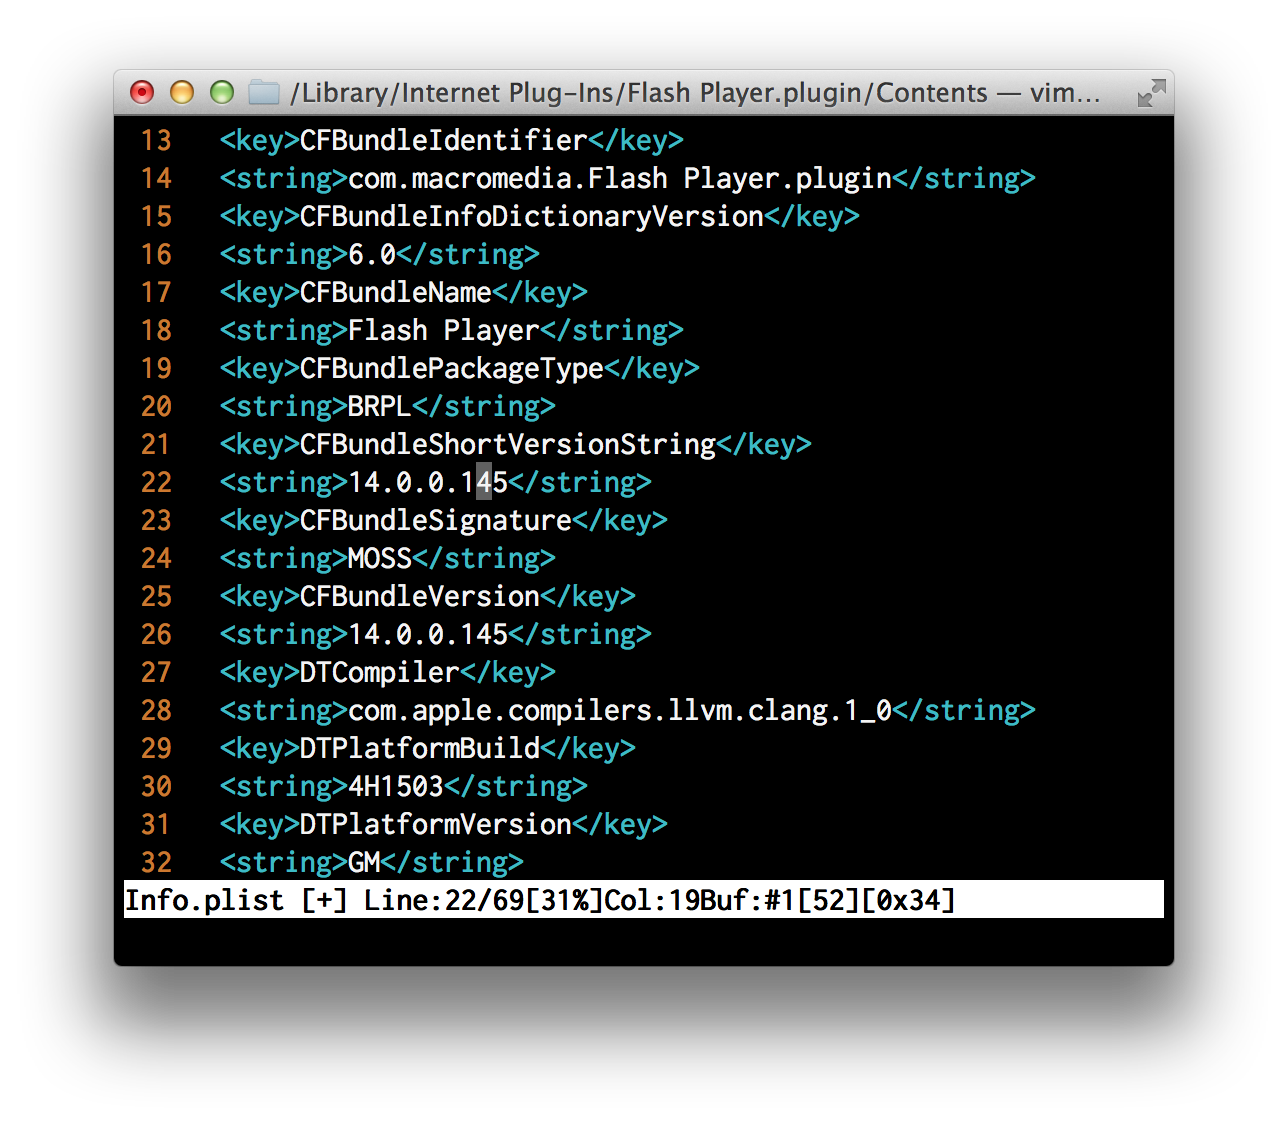Image resolution: width=1288 pixels, height=1124 pixels.
Task: Click DTPlatformBuild key on line 29
Action: coord(420,748)
